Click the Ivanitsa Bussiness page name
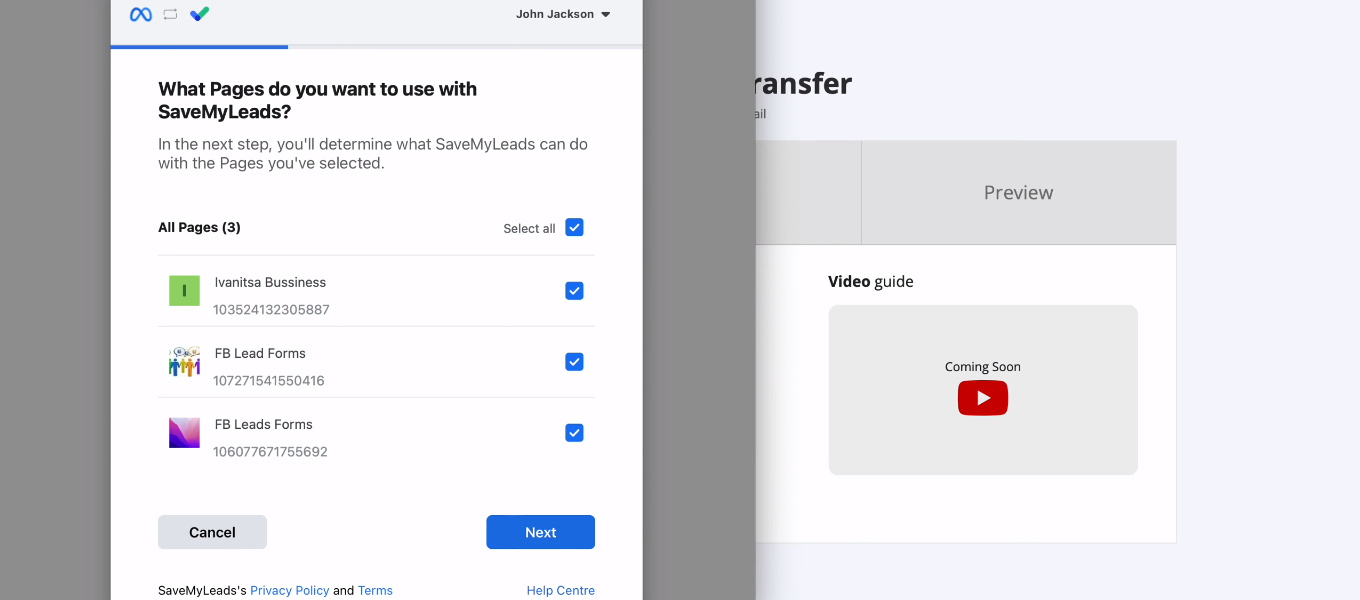This screenshot has height=600, width=1360. point(270,282)
